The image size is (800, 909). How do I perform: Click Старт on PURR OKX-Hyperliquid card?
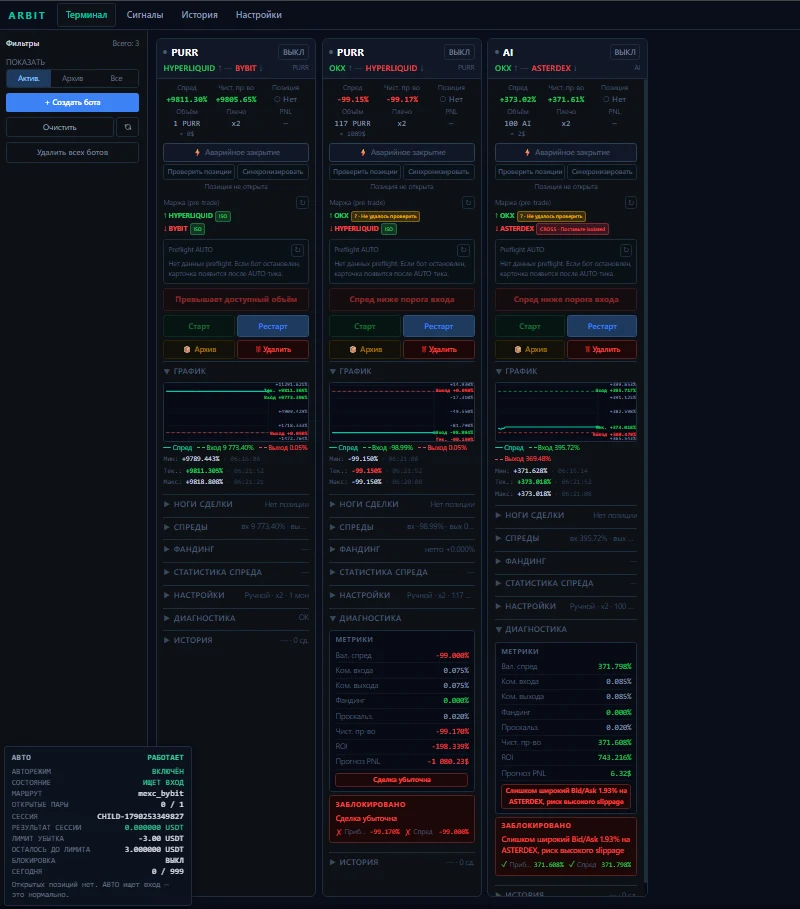[365, 326]
